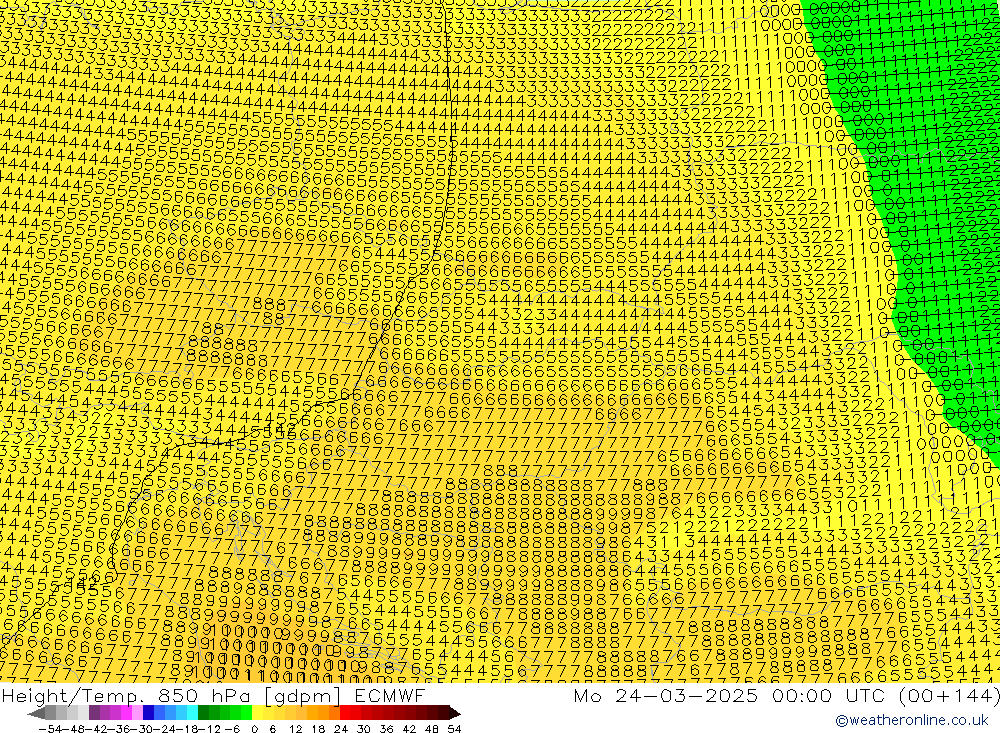Screen dimensions: 1000x733
Task: Click the bright cyan swatch in the legend
Action: (192, 713)
